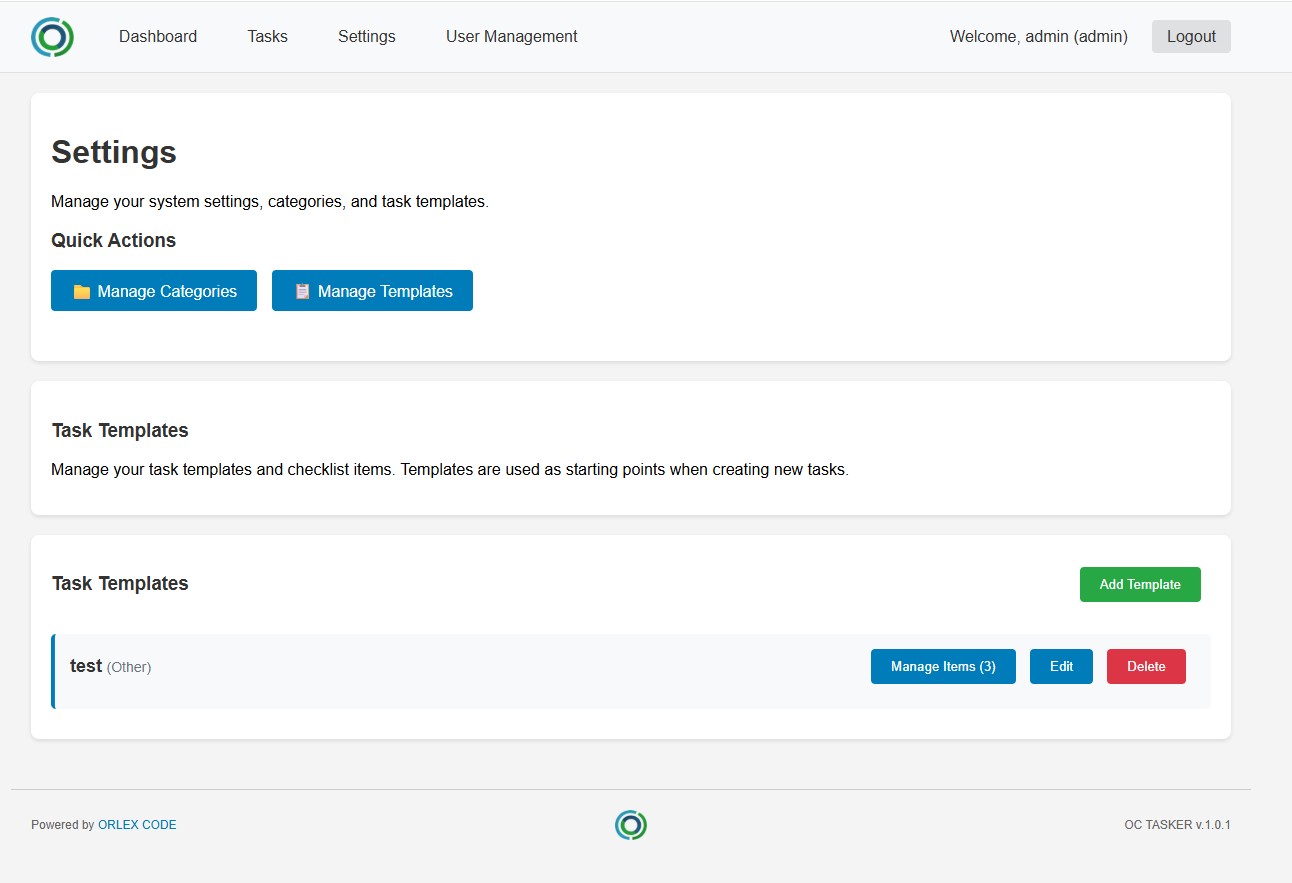
Task: Click the circular logo in the footer
Action: (630, 825)
